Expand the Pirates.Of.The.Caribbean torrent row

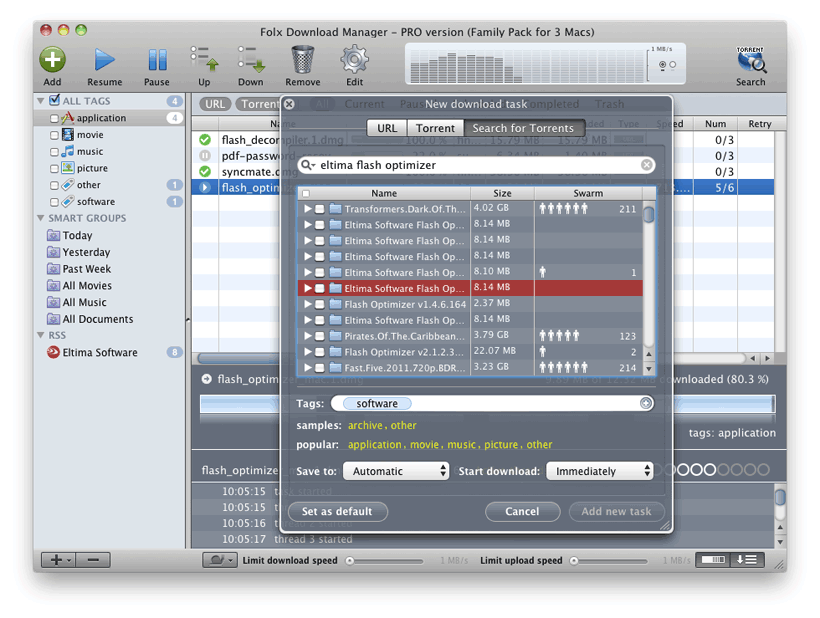[x=308, y=336]
